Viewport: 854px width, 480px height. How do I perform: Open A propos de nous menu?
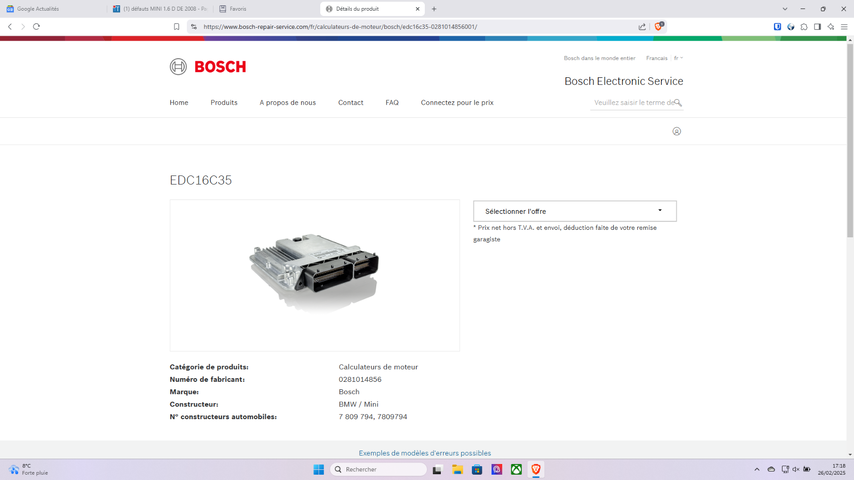[x=288, y=102]
